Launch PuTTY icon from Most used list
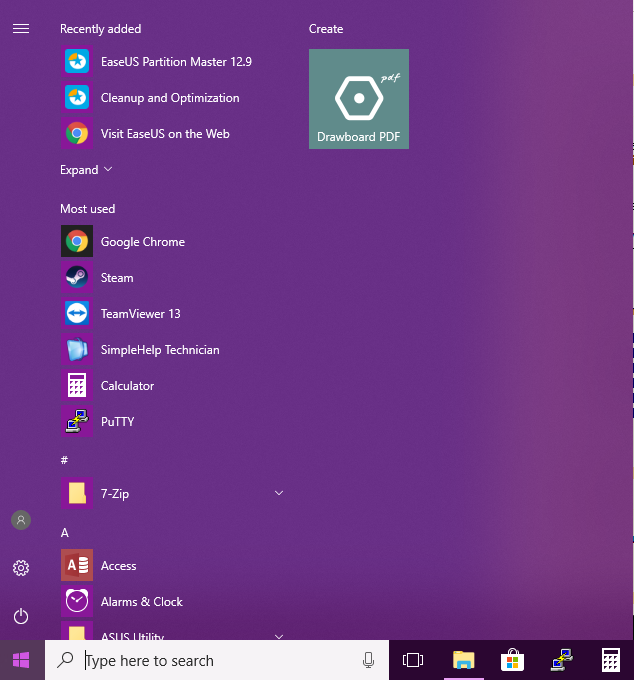The height and width of the screenshot is (680, 634). (x=77, y=421)
